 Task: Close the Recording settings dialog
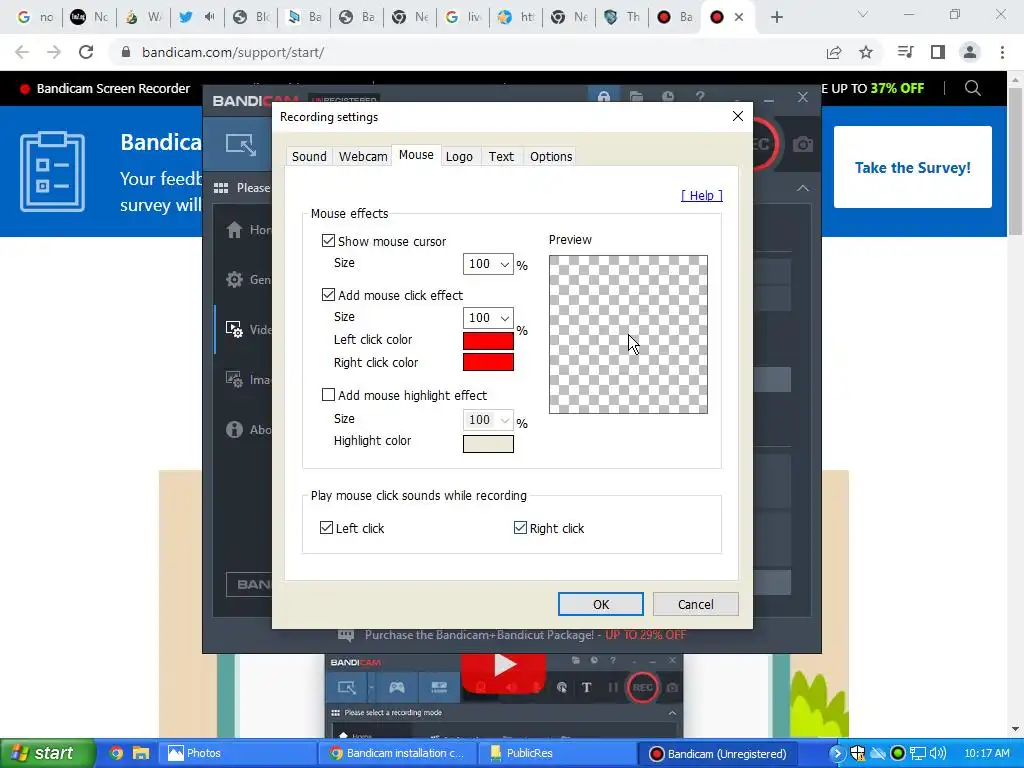coord(737,116)
